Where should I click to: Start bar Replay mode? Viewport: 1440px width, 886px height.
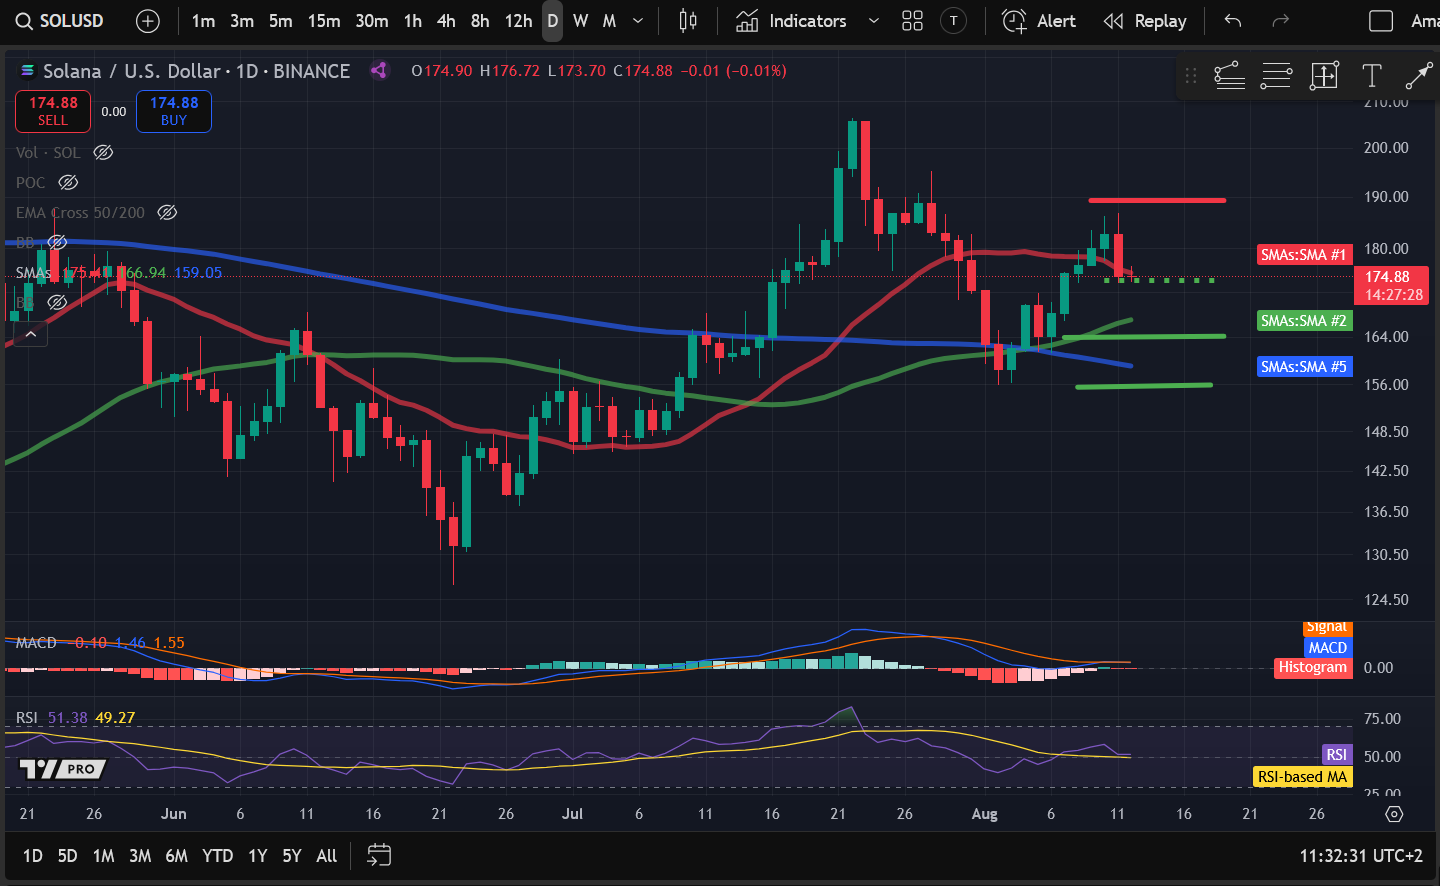coord(1145,21)
